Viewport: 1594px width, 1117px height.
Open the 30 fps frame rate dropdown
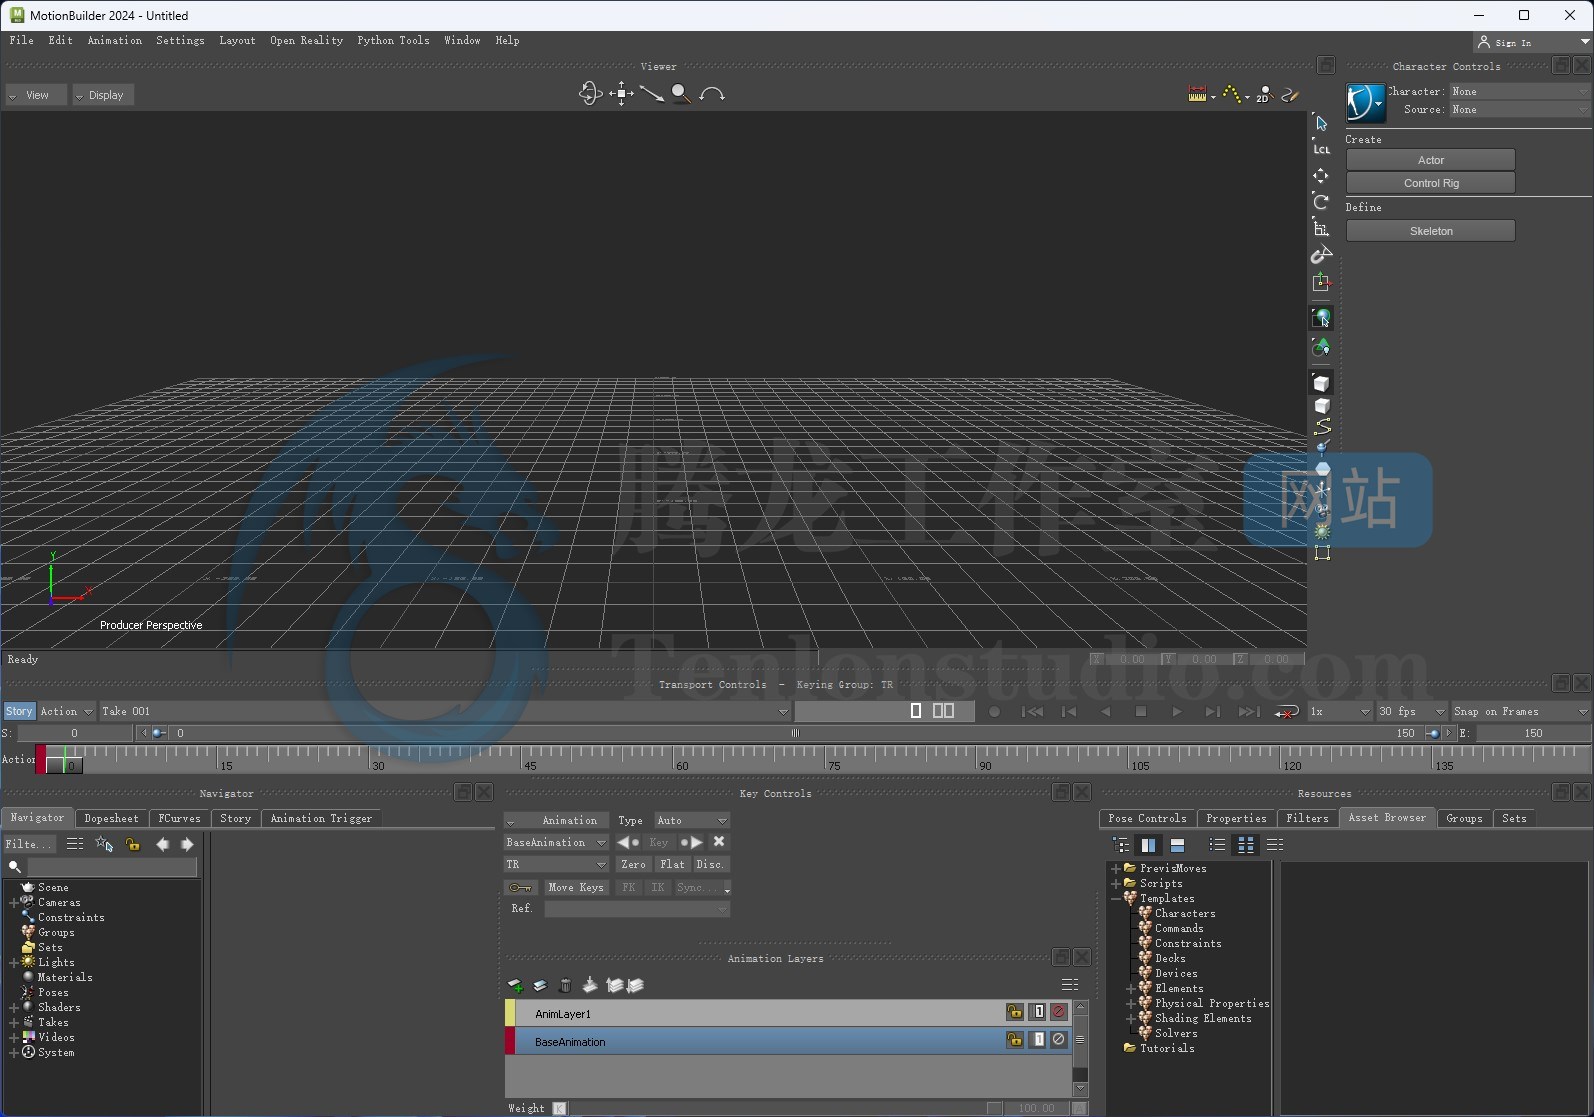click(1411, 711)
